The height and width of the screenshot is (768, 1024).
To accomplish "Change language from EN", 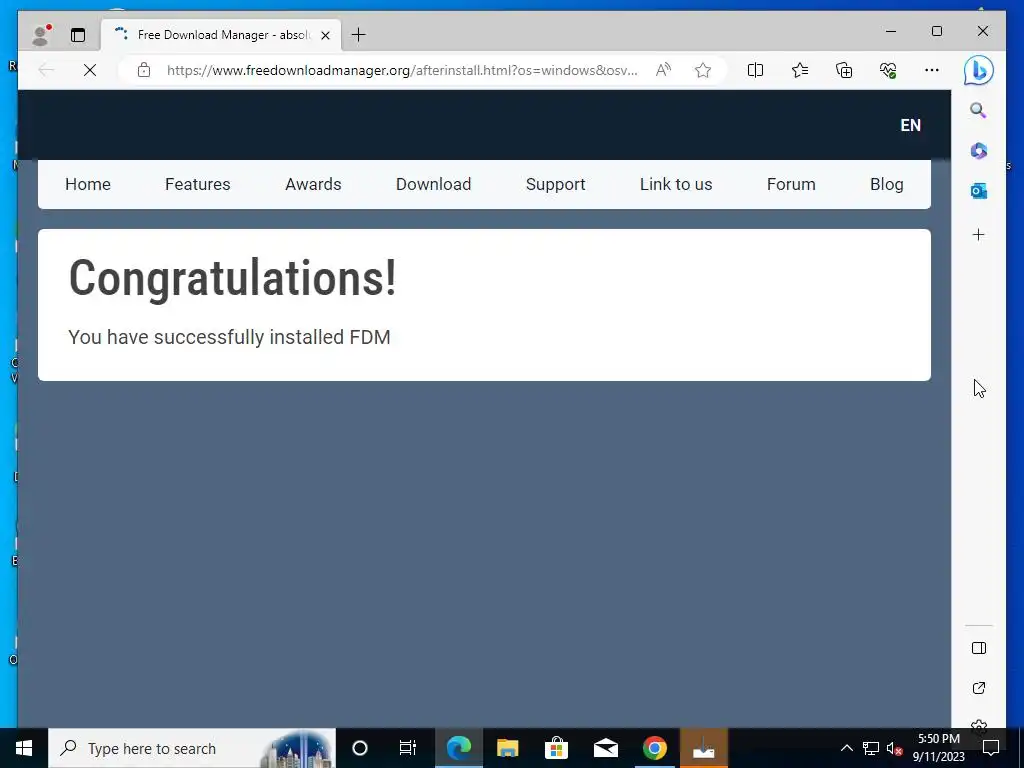I will point(910,125).
